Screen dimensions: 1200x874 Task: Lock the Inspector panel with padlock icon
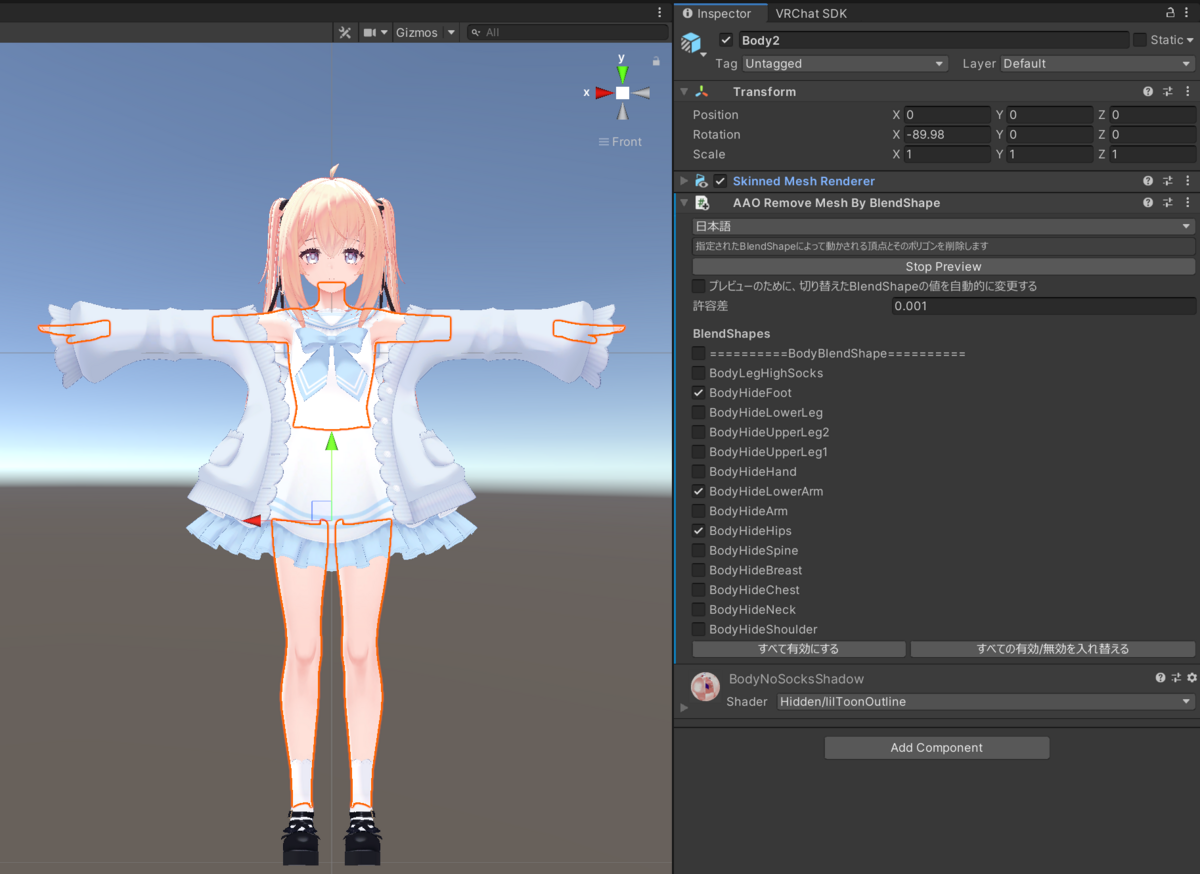[x=1171, y=13]
